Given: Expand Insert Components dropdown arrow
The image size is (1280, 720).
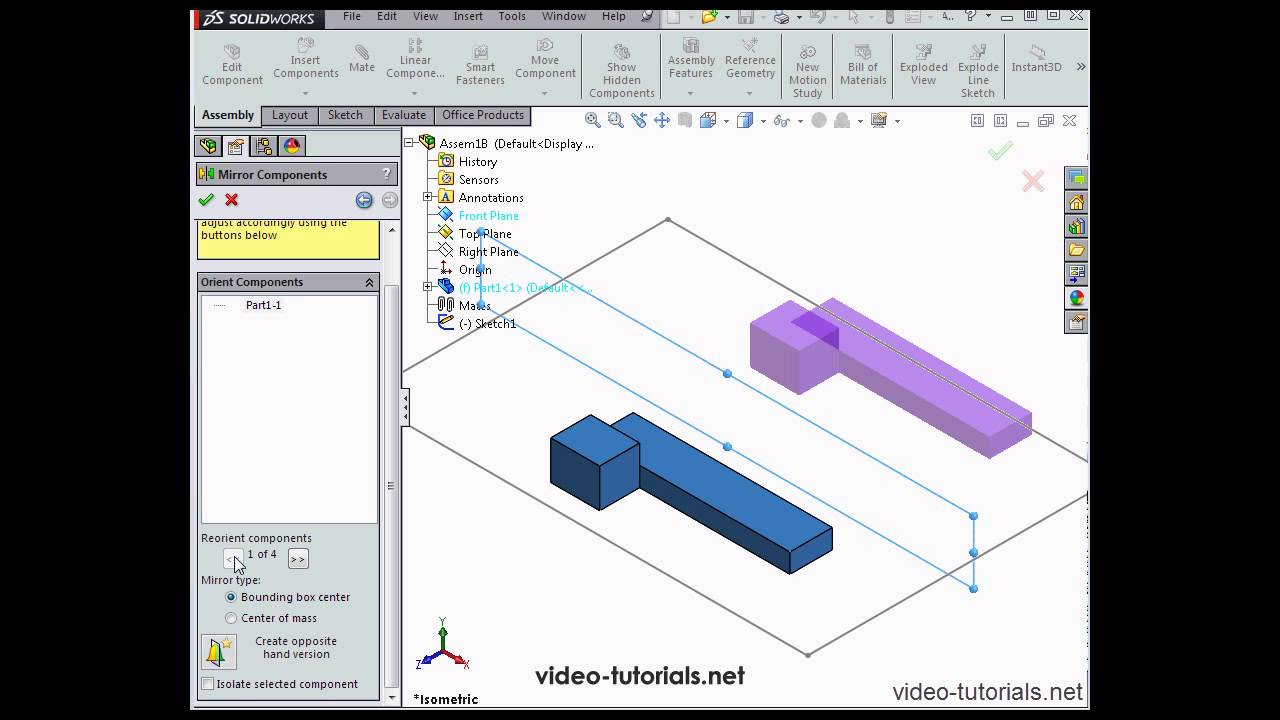Looking at the screenshot, I should click(x=305, y=93).
